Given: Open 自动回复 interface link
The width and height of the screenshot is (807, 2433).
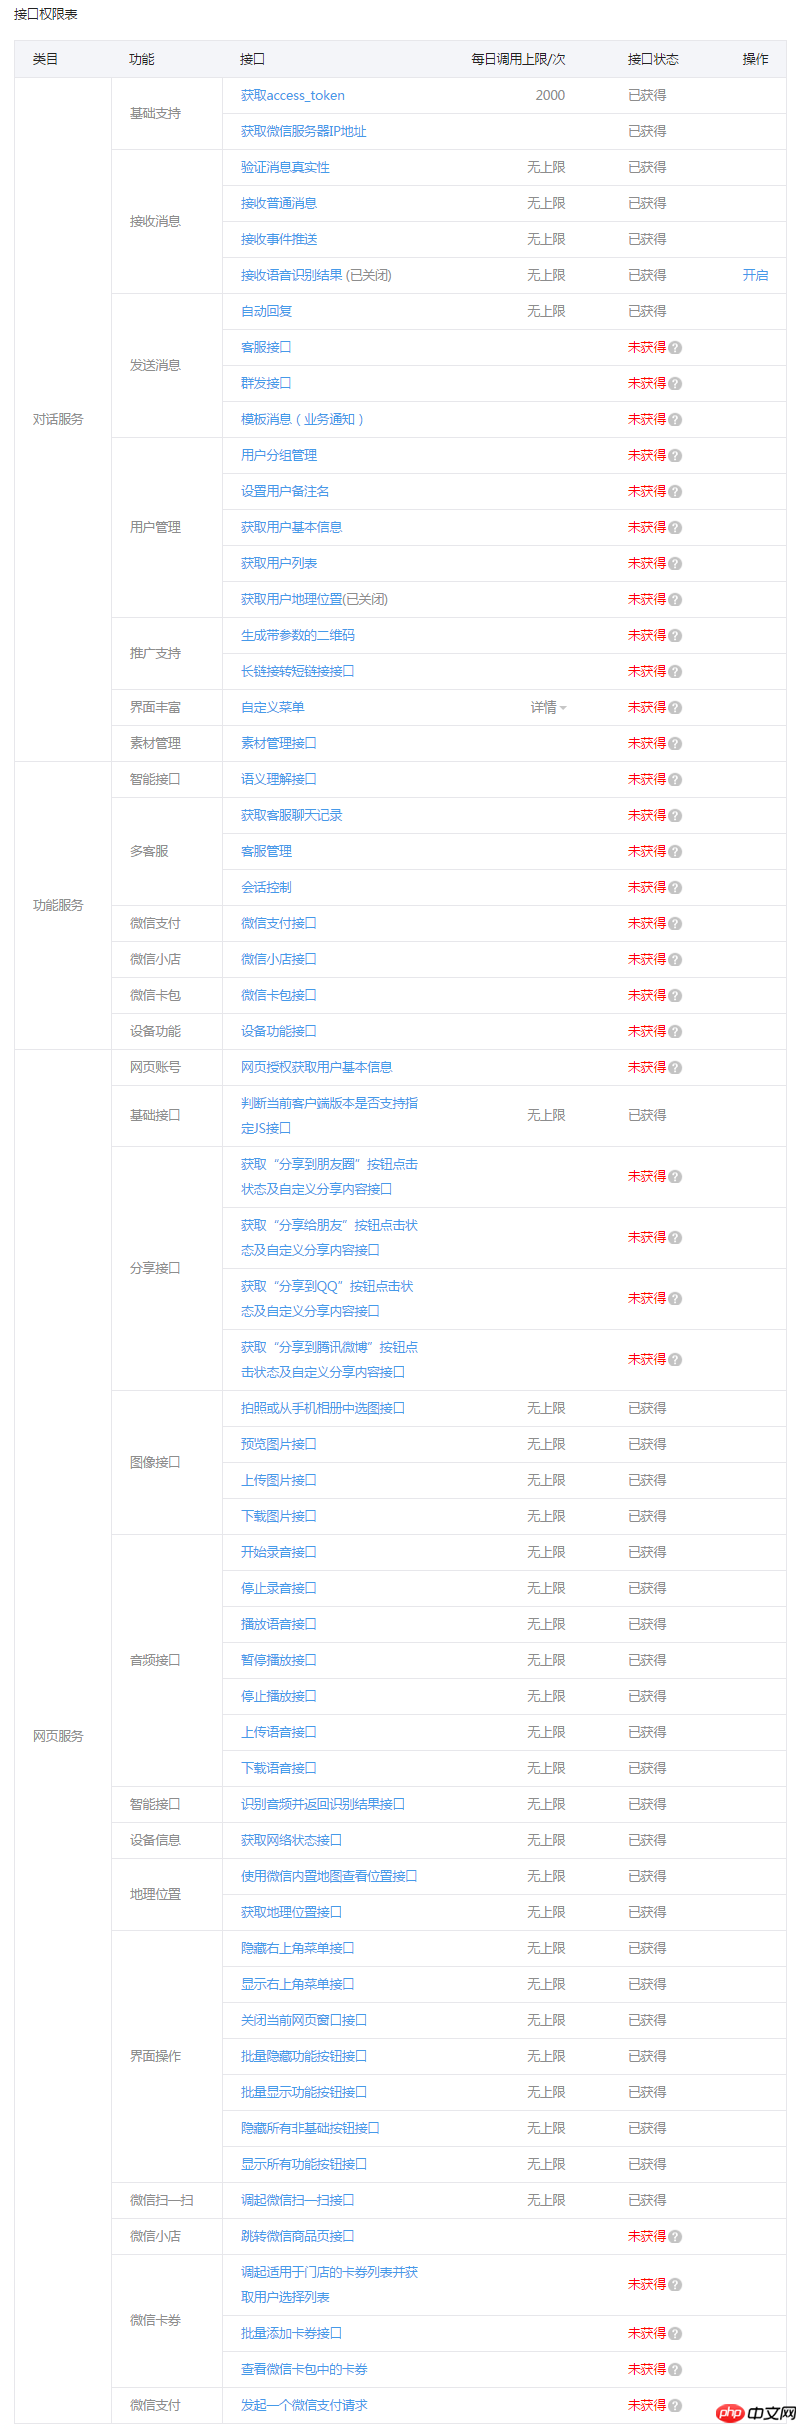Looking at the screenshot, I should tap(267, 311).
